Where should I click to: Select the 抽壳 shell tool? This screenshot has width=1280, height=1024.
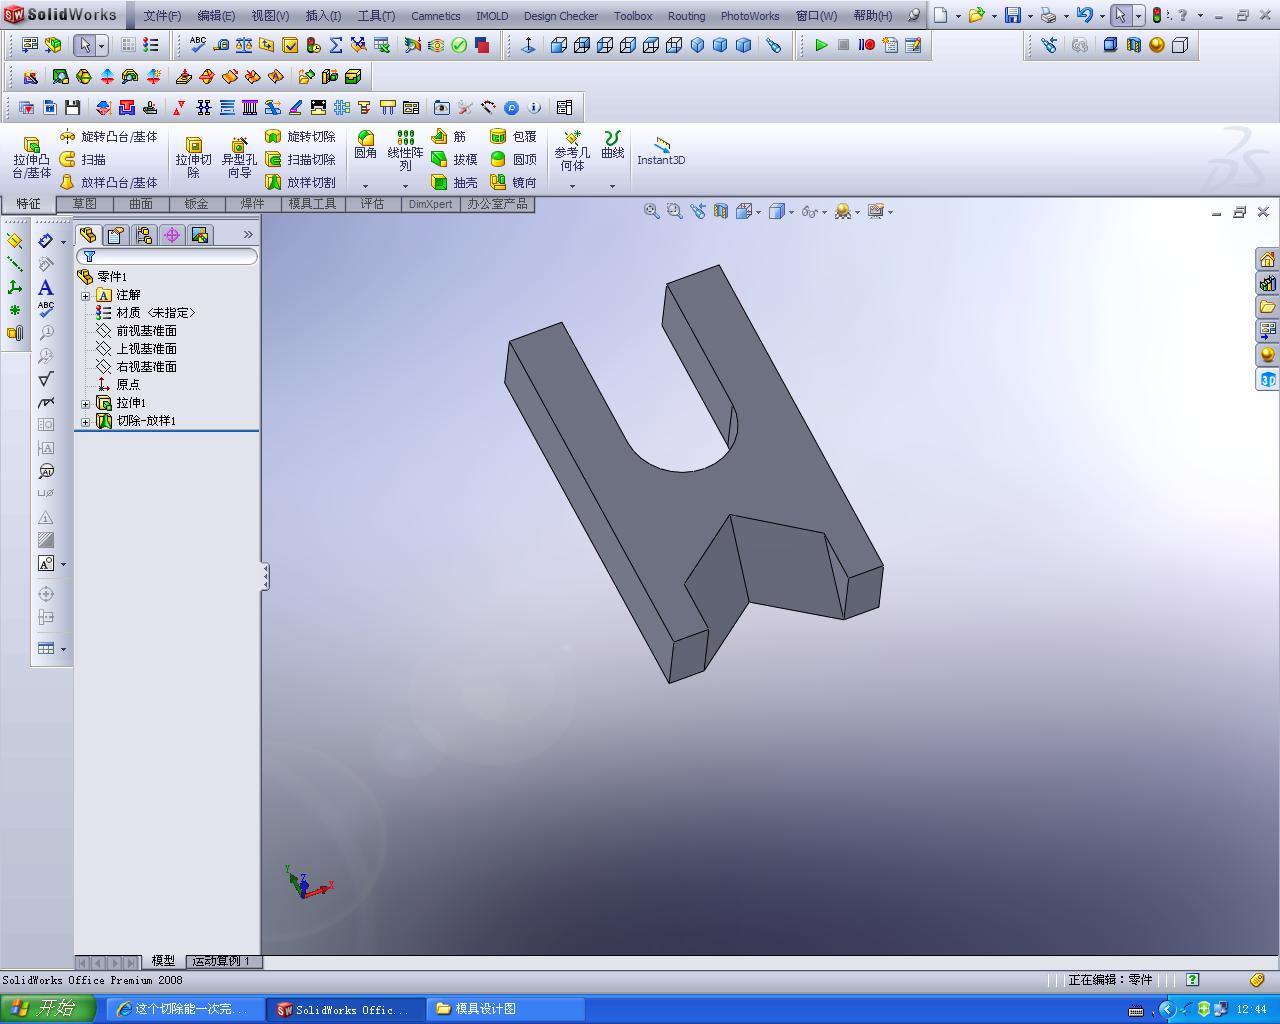pyautogui.click(x=454, y=182)
